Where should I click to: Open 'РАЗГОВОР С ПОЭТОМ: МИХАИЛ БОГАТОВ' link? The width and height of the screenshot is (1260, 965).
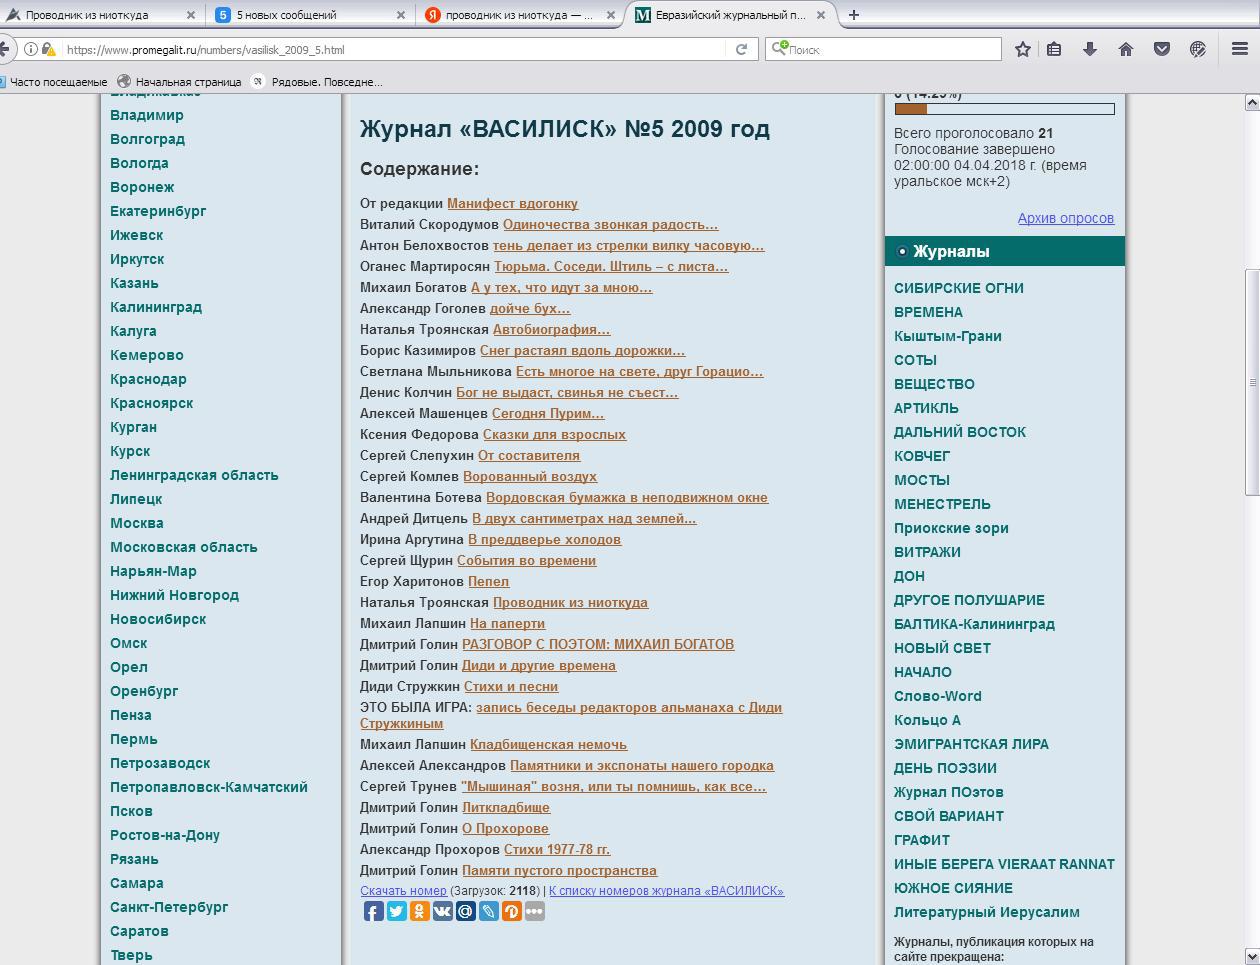pyautogui.click(x=598, y=644)
